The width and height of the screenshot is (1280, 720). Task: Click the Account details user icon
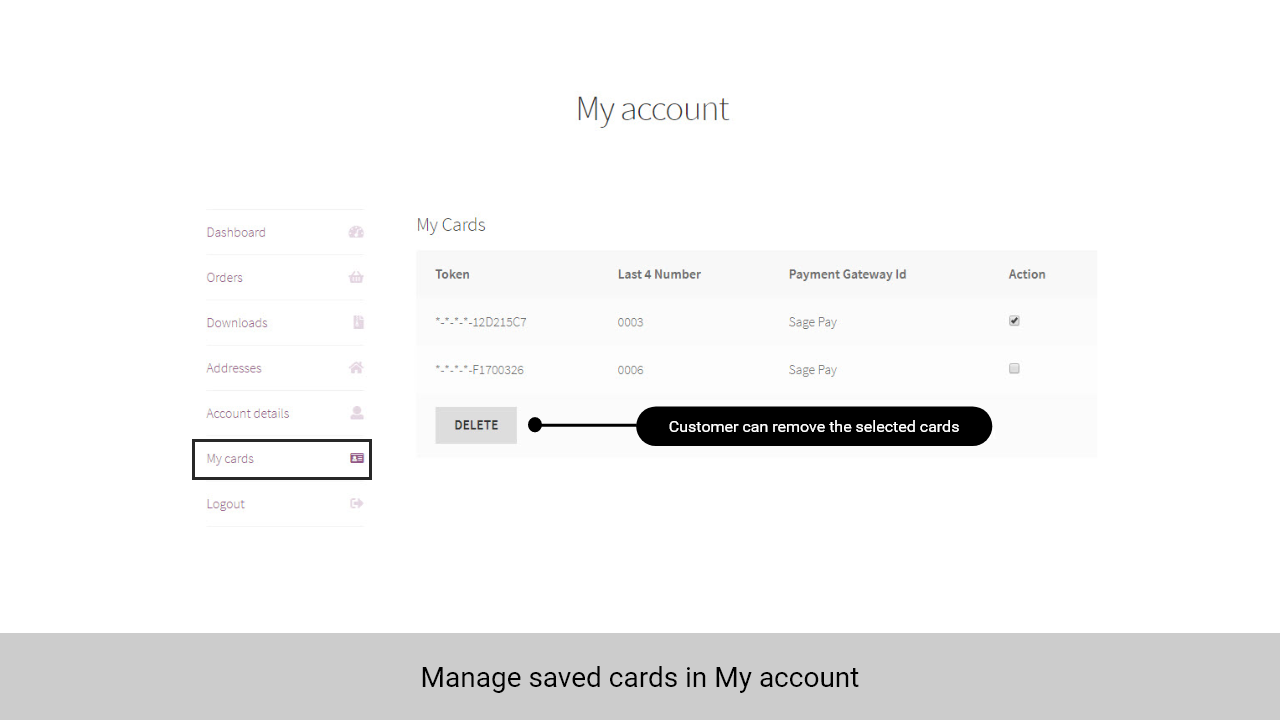click(x=357, y=413)
